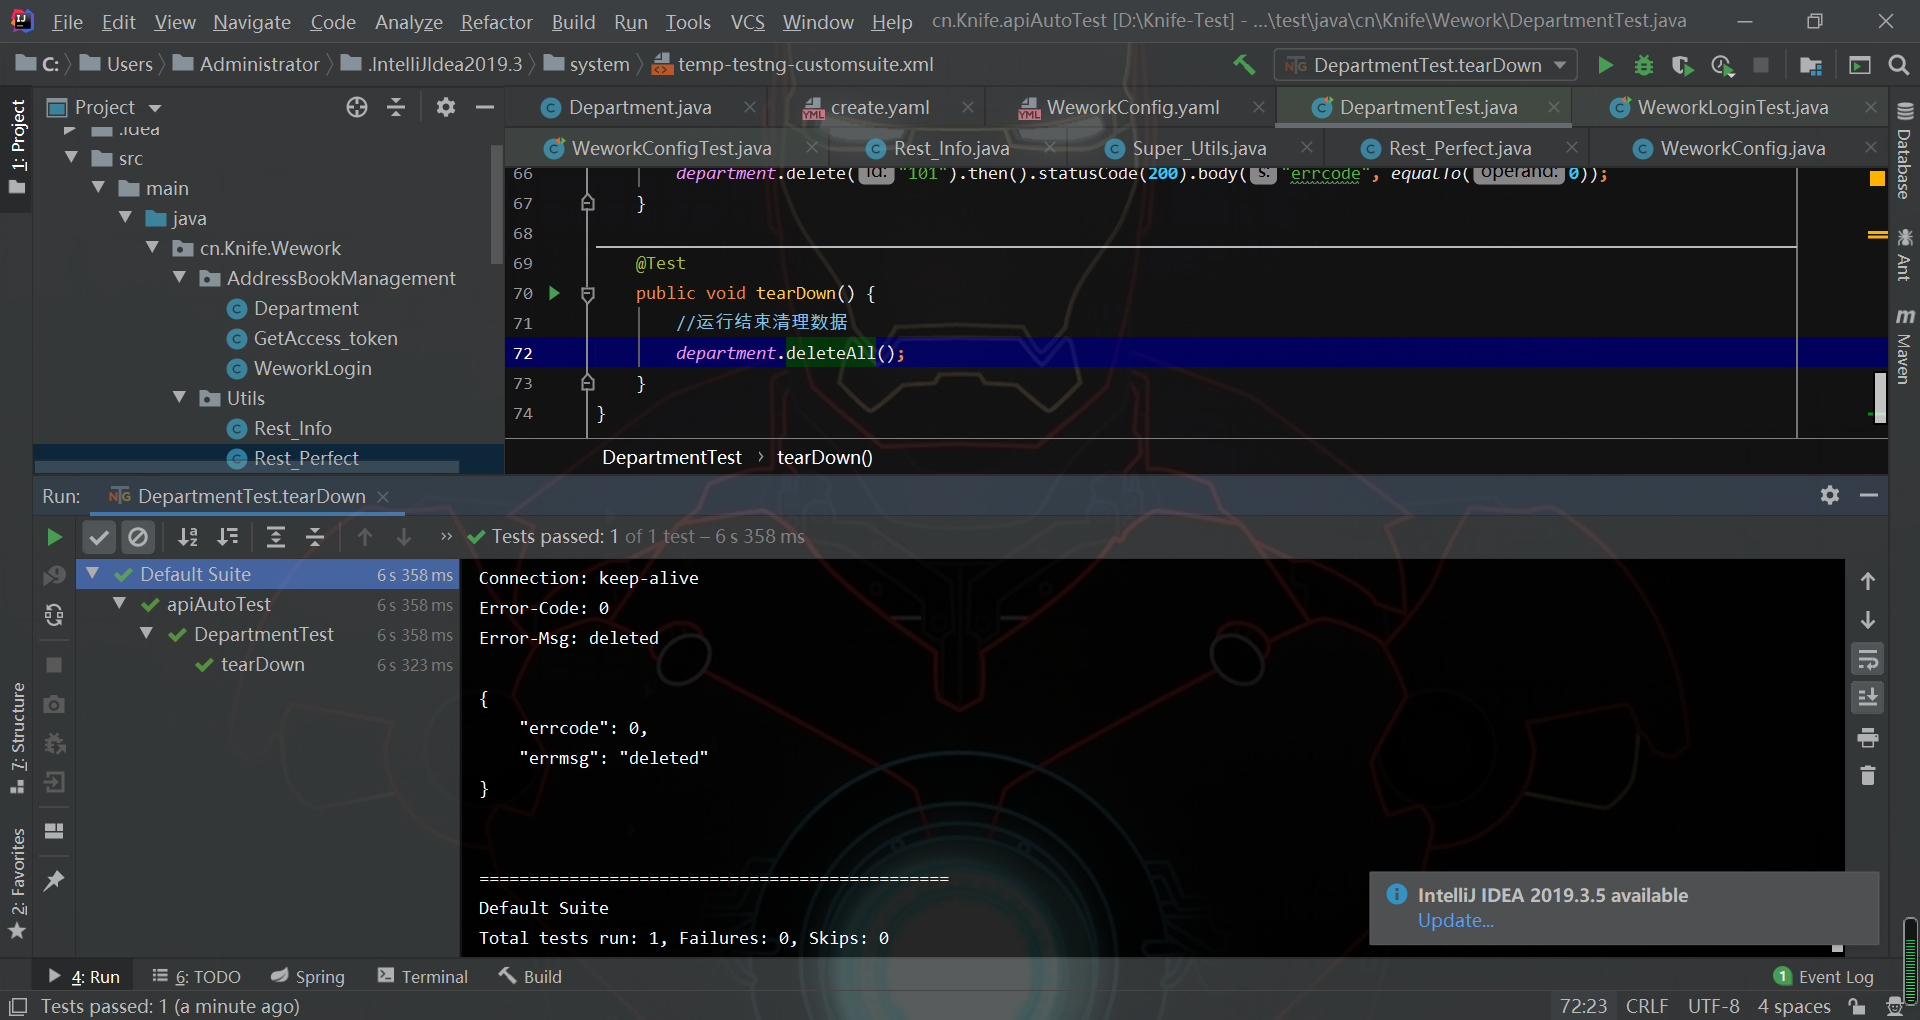Click the yellow warning marker in editor stripe
1920x1020 pixels.
[x=1877, y=235]
